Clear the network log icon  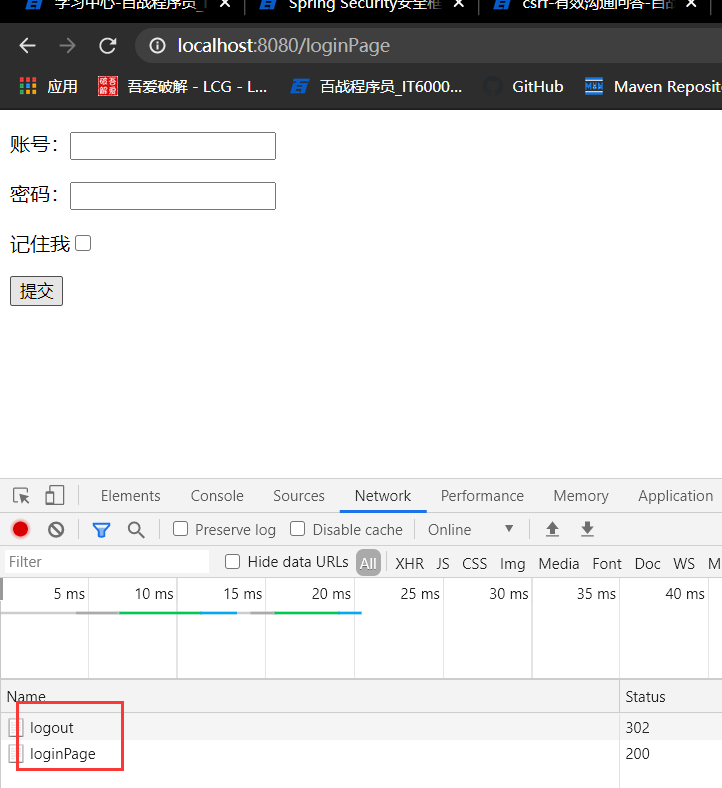pyautogui.click(x=56, y=529)
